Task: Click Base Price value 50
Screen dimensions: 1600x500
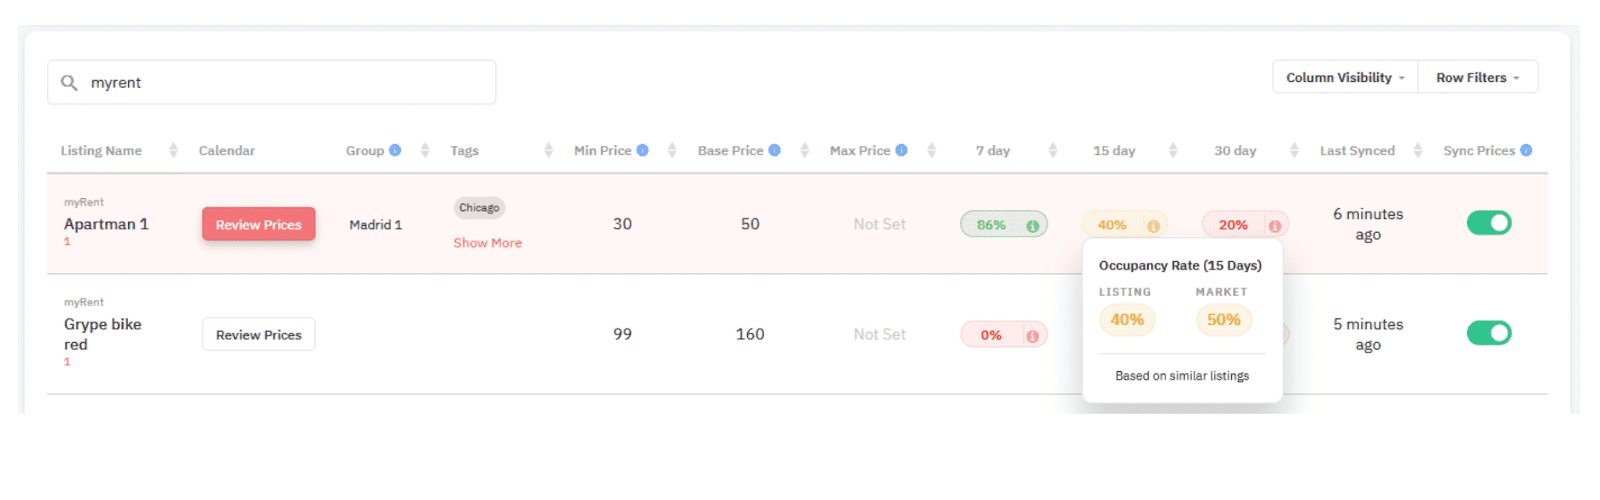Action: click(x=750, y=224)
